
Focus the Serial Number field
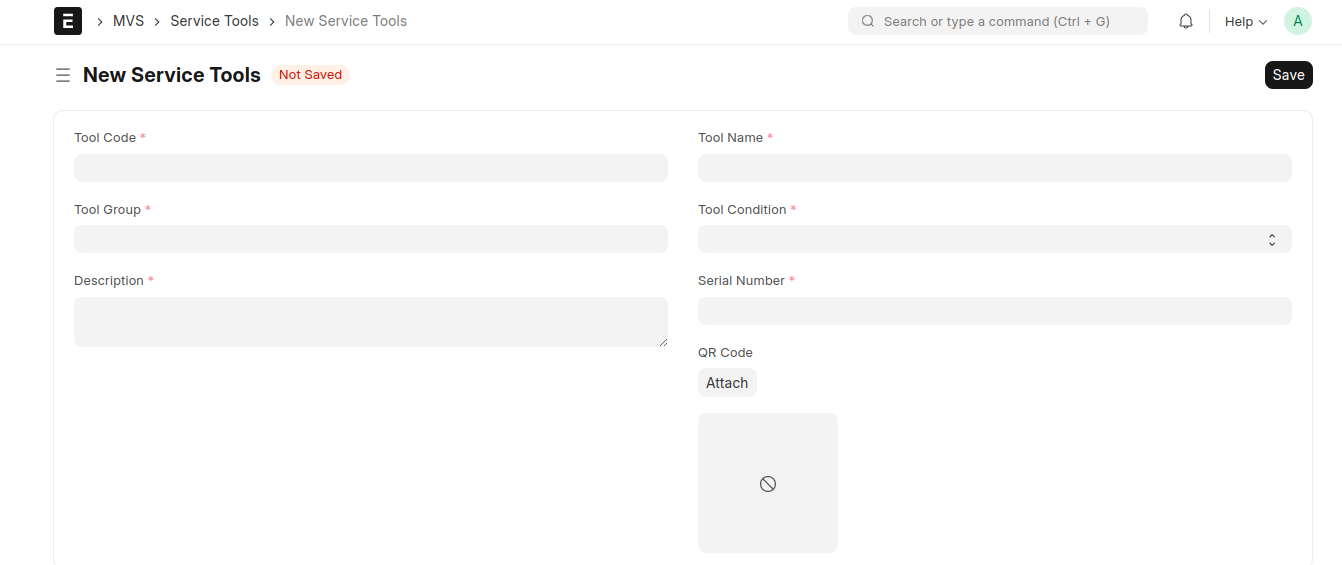(x=994, y=311)
